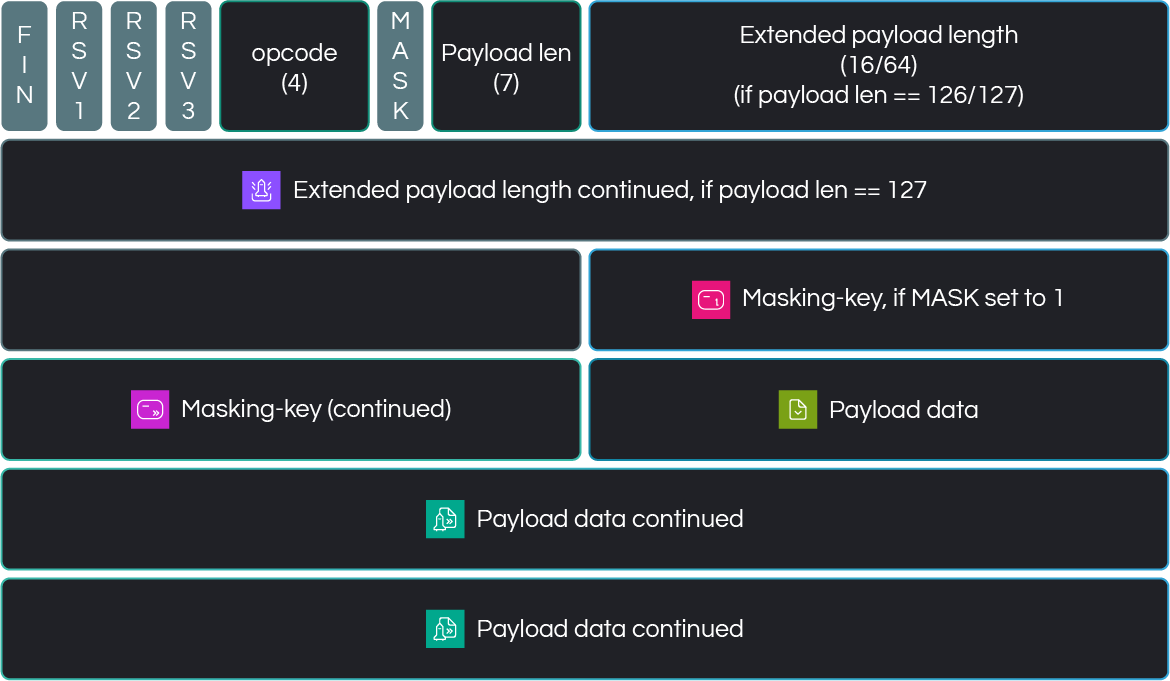This screenshot has height=681, width=1170.
Task: Click the magenta Masking-key continued icon
Action: [x=150, y=409]
